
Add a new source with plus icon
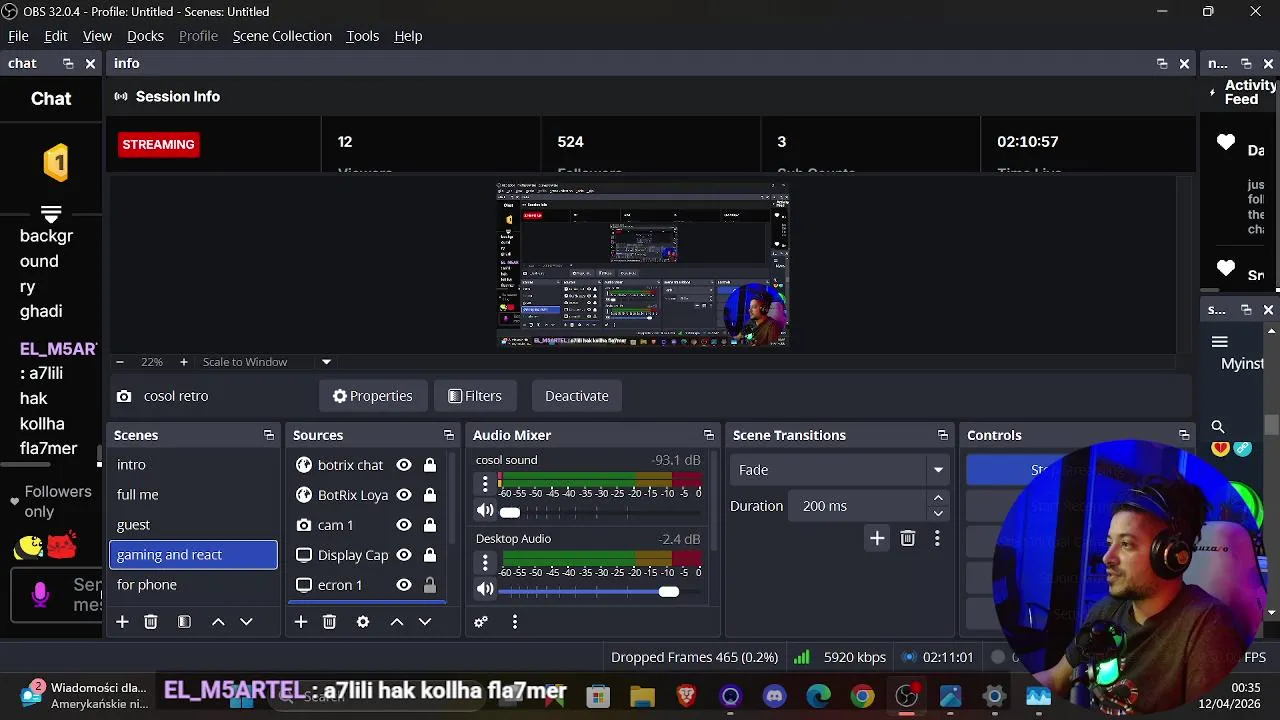coord(300,622)
